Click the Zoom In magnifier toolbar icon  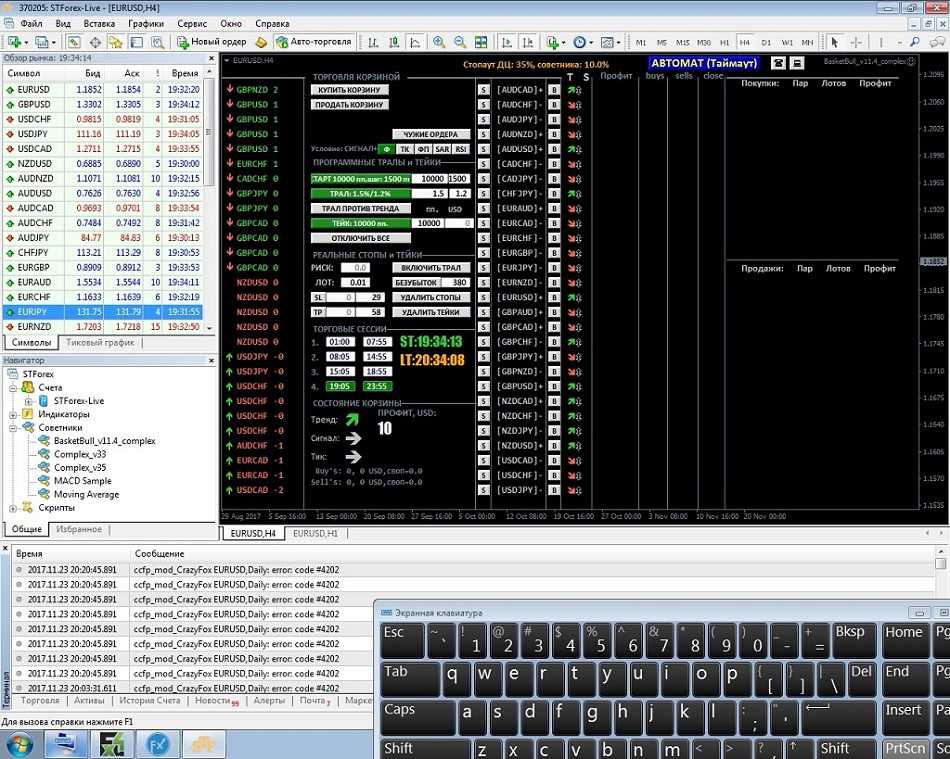[x=439, y=42]
